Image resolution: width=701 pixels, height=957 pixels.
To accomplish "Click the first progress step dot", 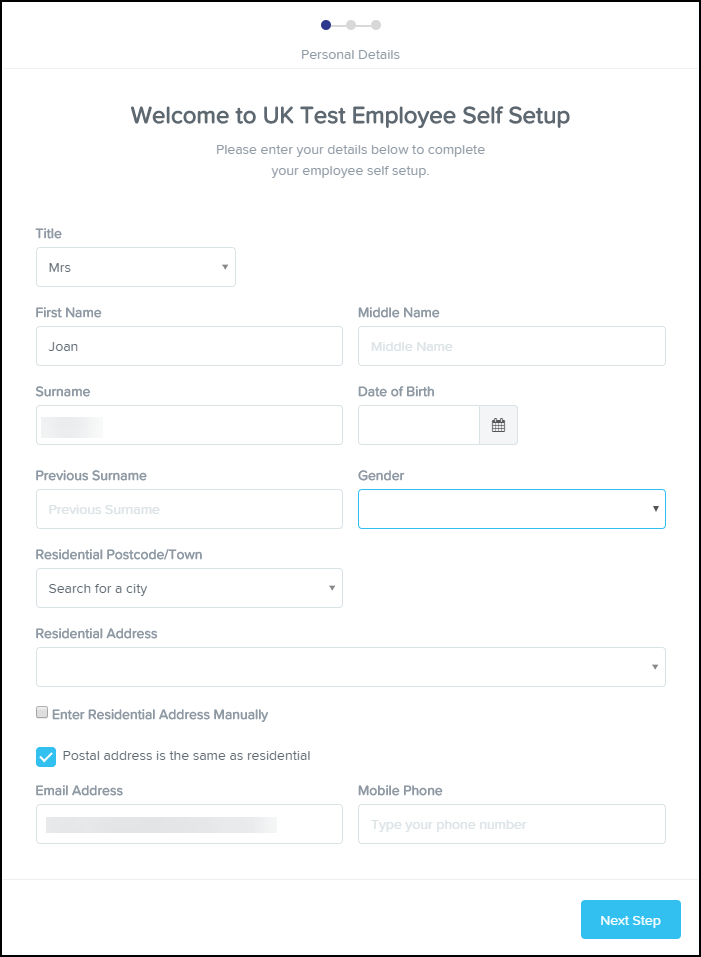I will coord(326,25).
